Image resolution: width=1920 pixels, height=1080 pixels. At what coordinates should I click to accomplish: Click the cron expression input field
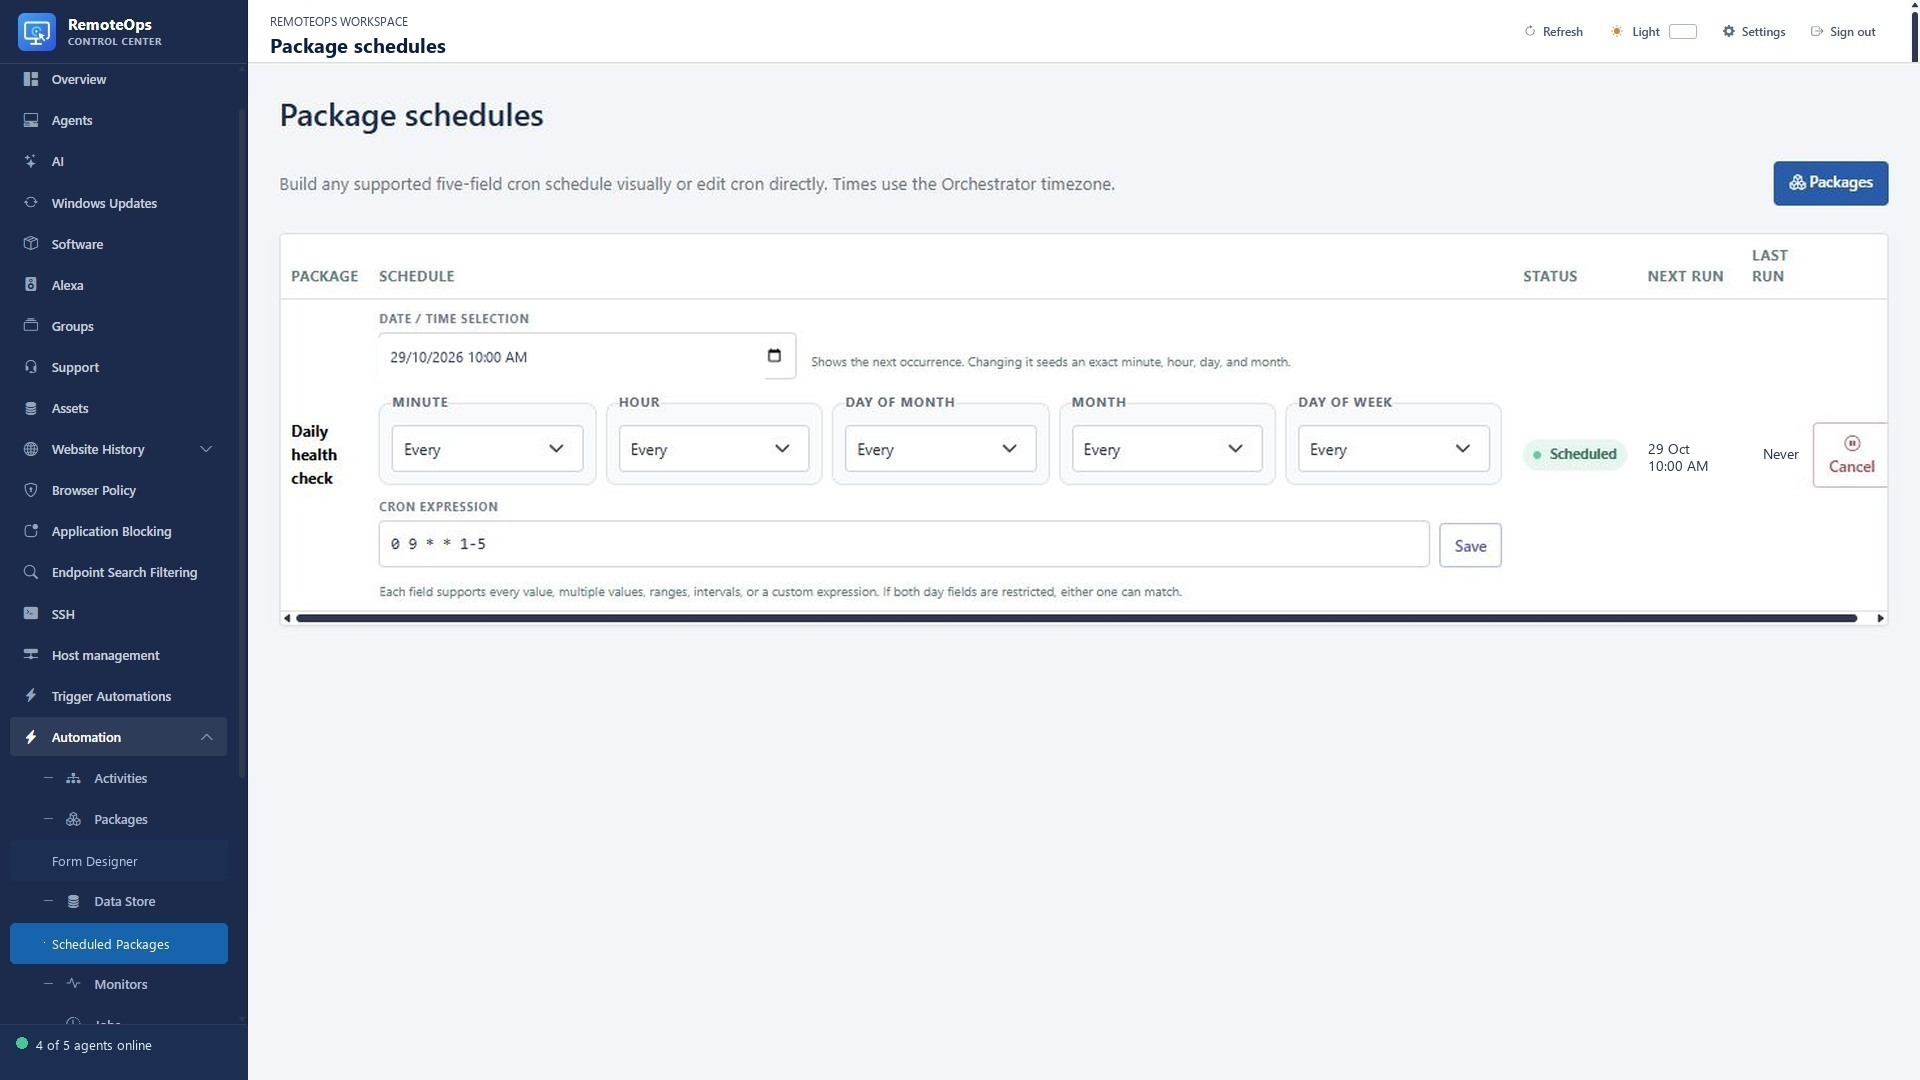(904, 544)
